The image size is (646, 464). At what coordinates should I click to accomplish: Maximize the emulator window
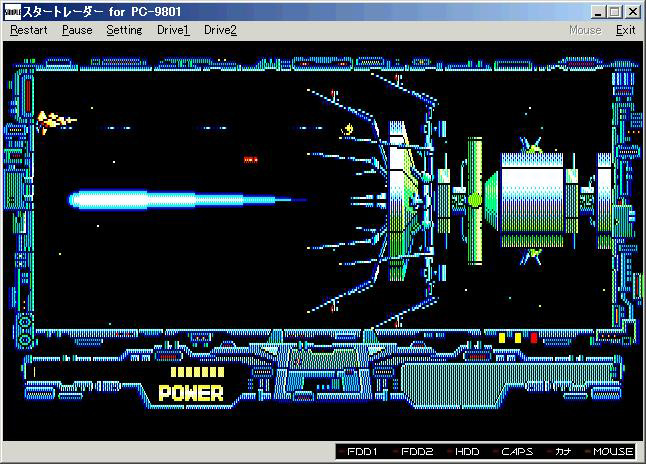pos(614,12)
